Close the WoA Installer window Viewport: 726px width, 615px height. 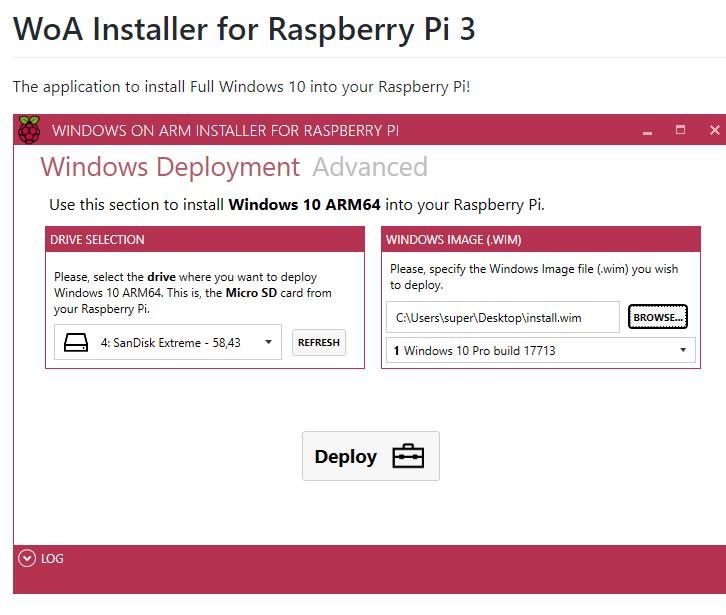[714, 130]
